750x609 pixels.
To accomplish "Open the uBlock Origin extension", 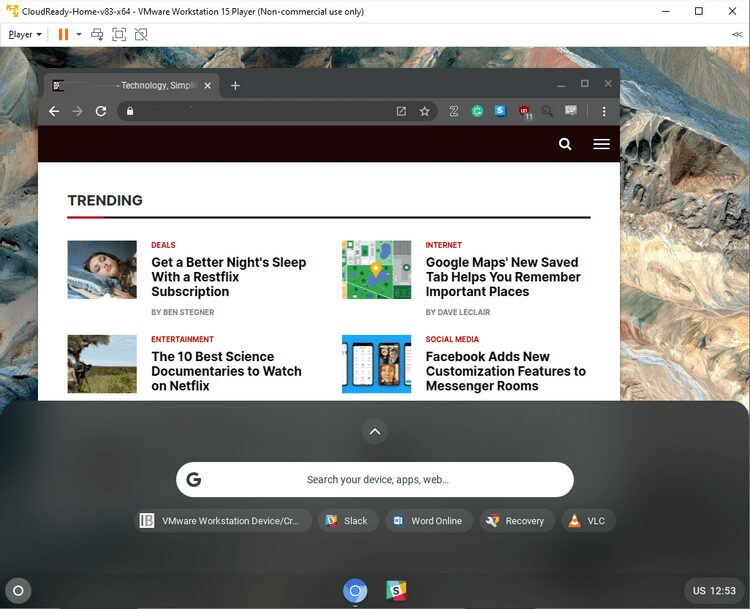I will (x=525, y=112).
